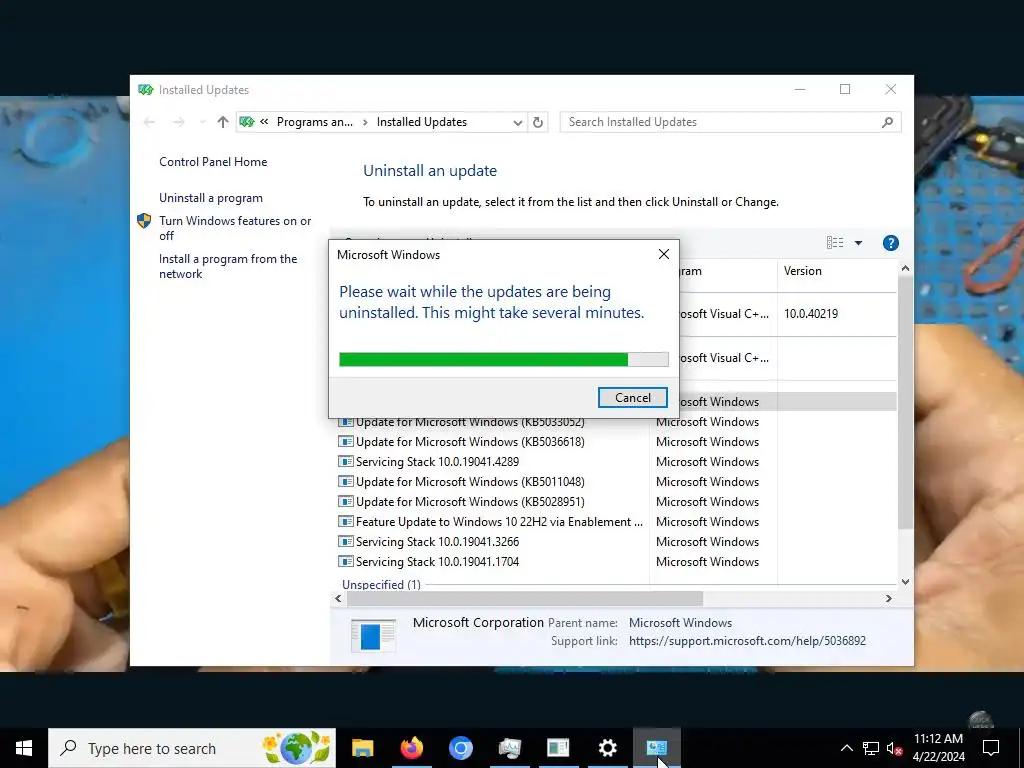Show hidden system tray icons

coord(846,748)
